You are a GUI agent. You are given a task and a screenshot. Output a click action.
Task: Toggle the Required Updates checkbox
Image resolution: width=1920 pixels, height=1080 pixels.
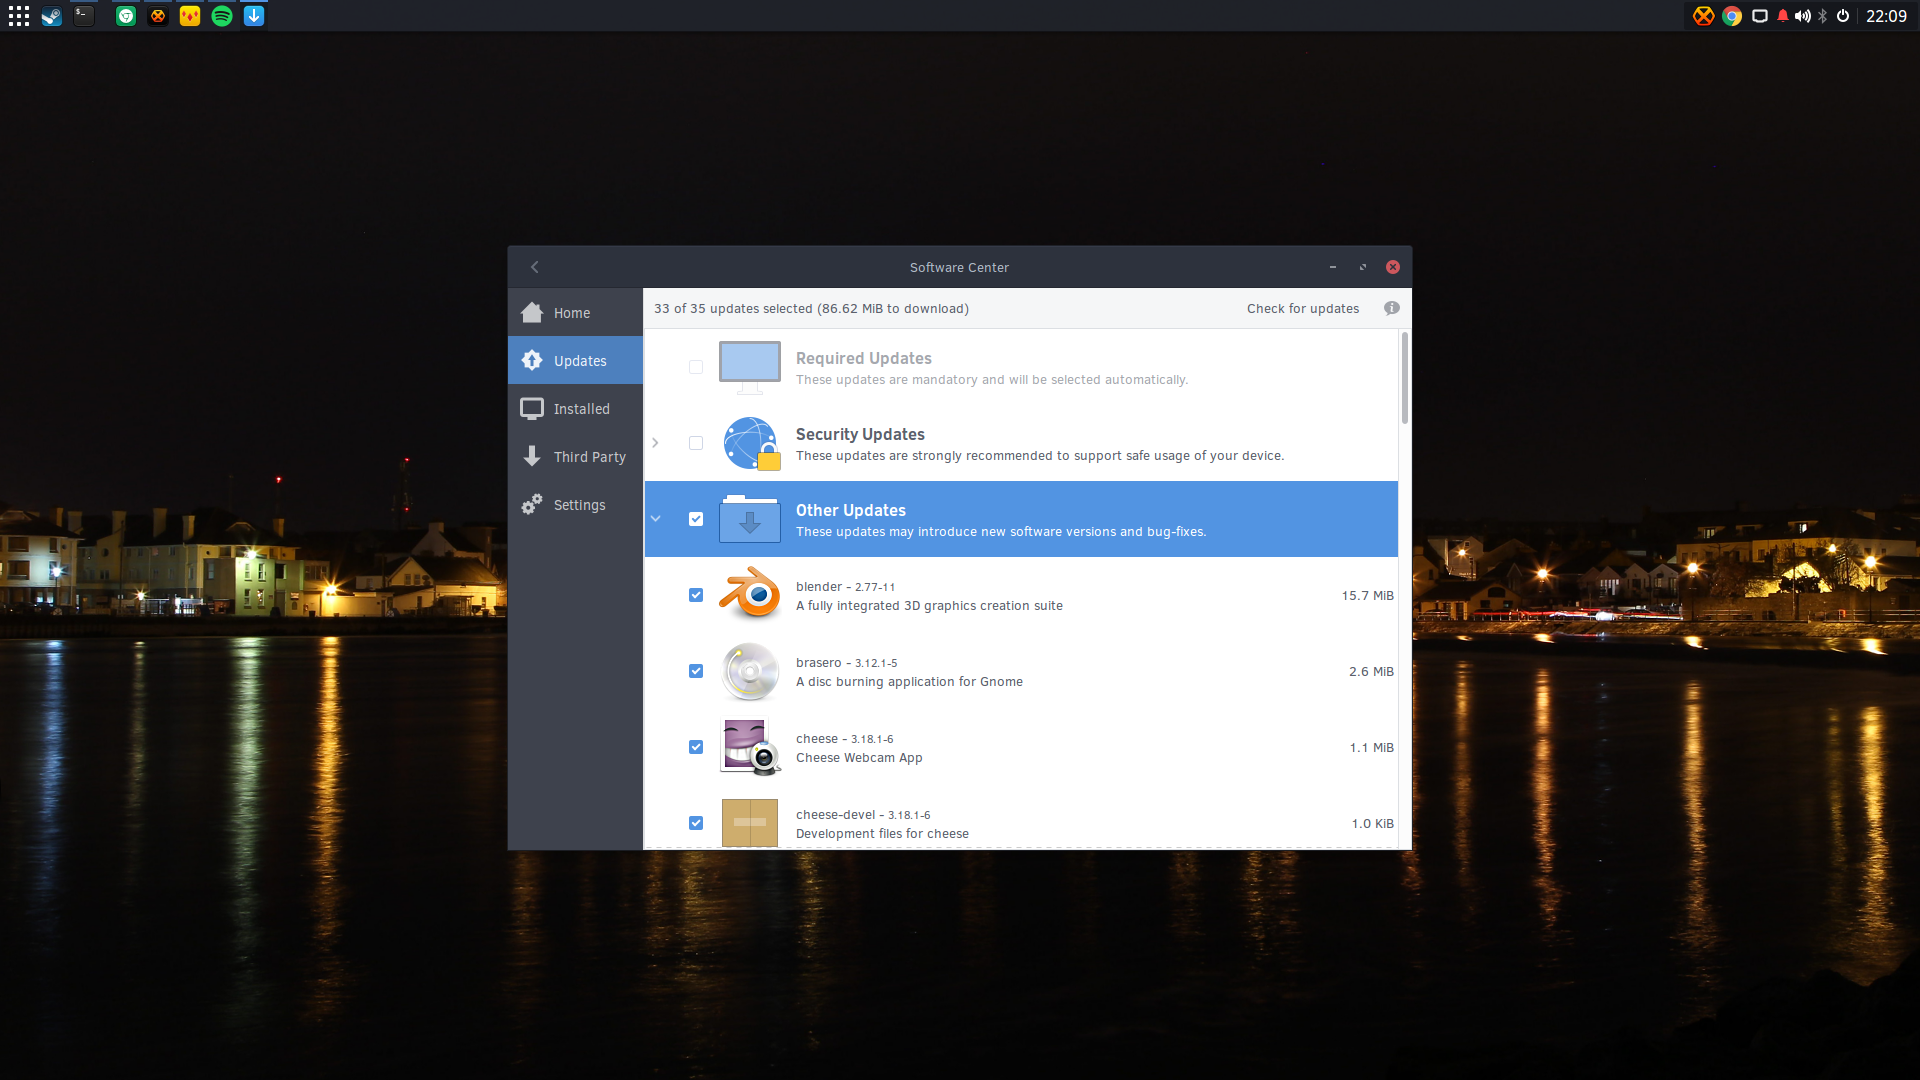(696, 367)
